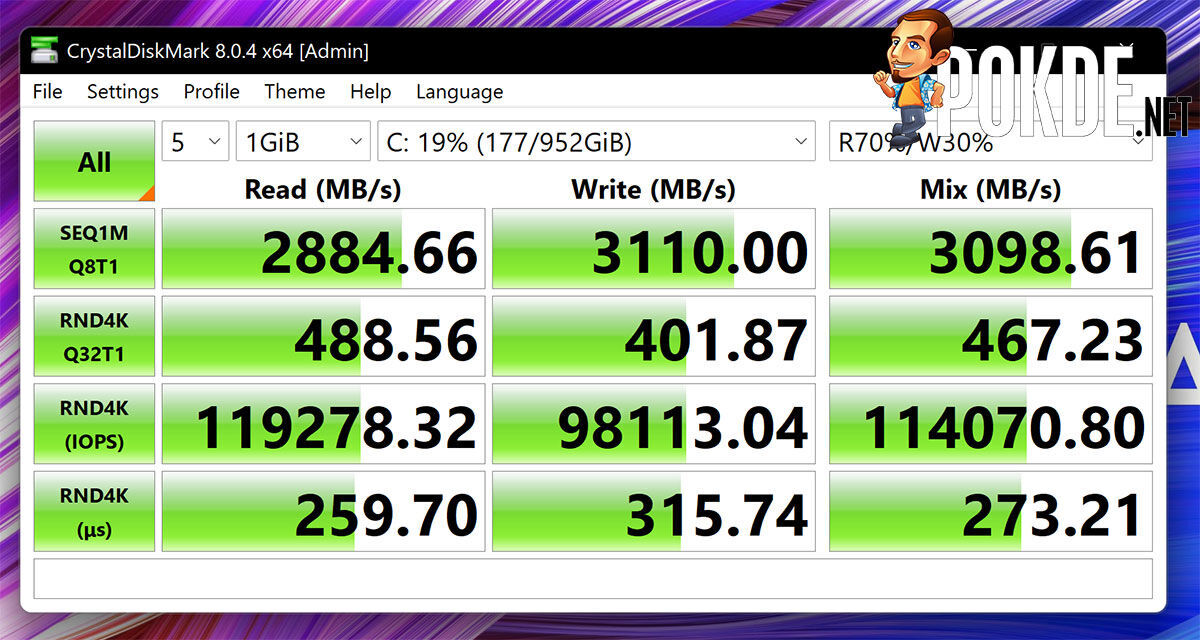Start the RND4K Q32T1 test

[x=95, y=335]
